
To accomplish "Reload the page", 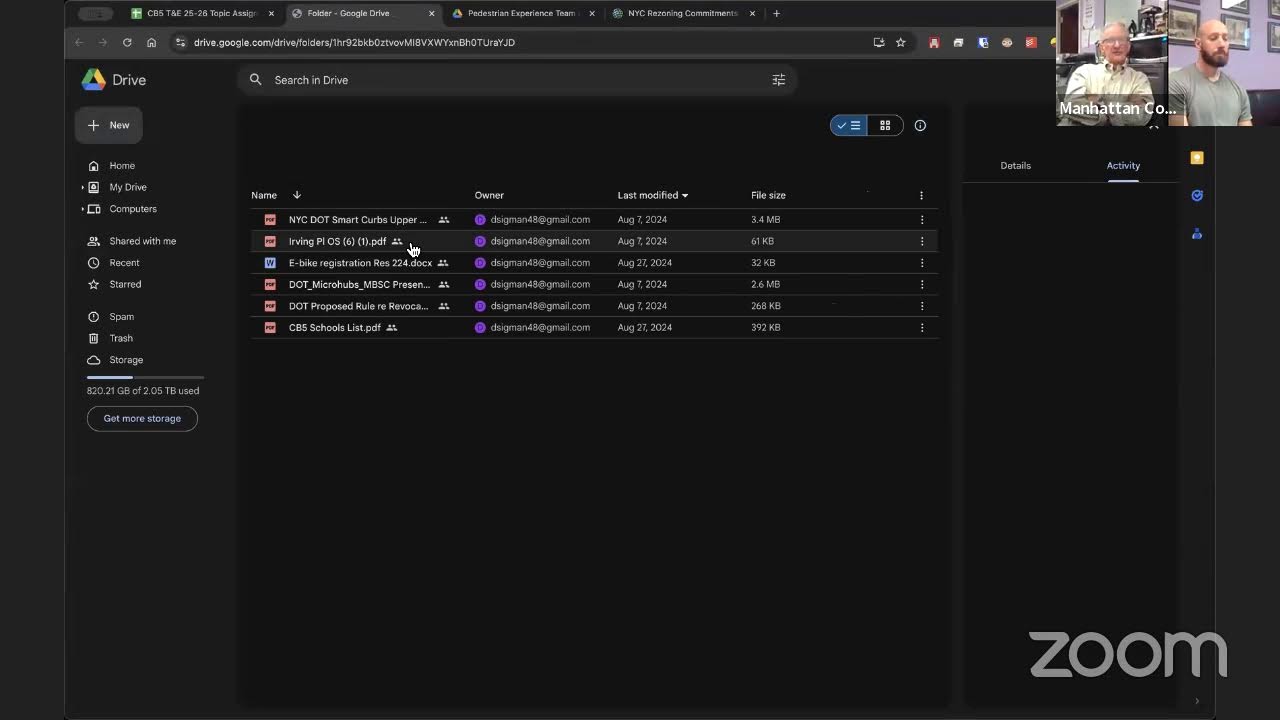I will pos(127,43).
